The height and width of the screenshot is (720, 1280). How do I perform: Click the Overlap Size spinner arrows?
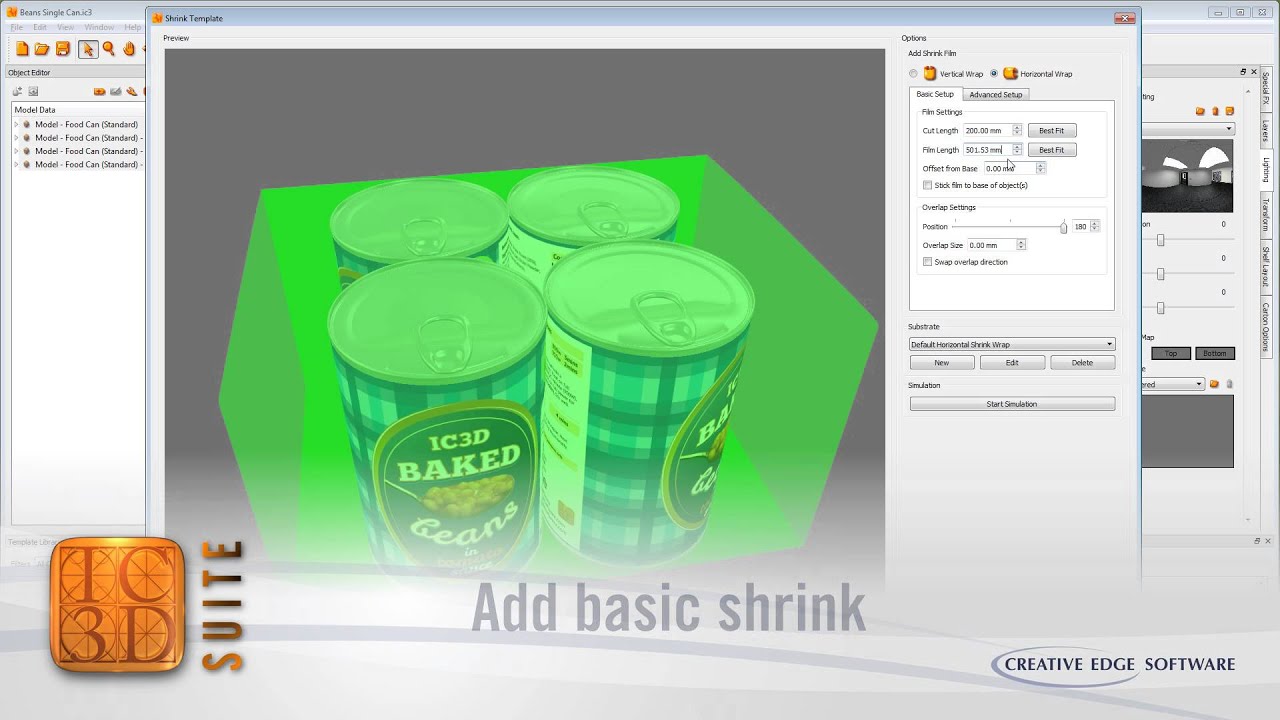tap(1021, 245)
